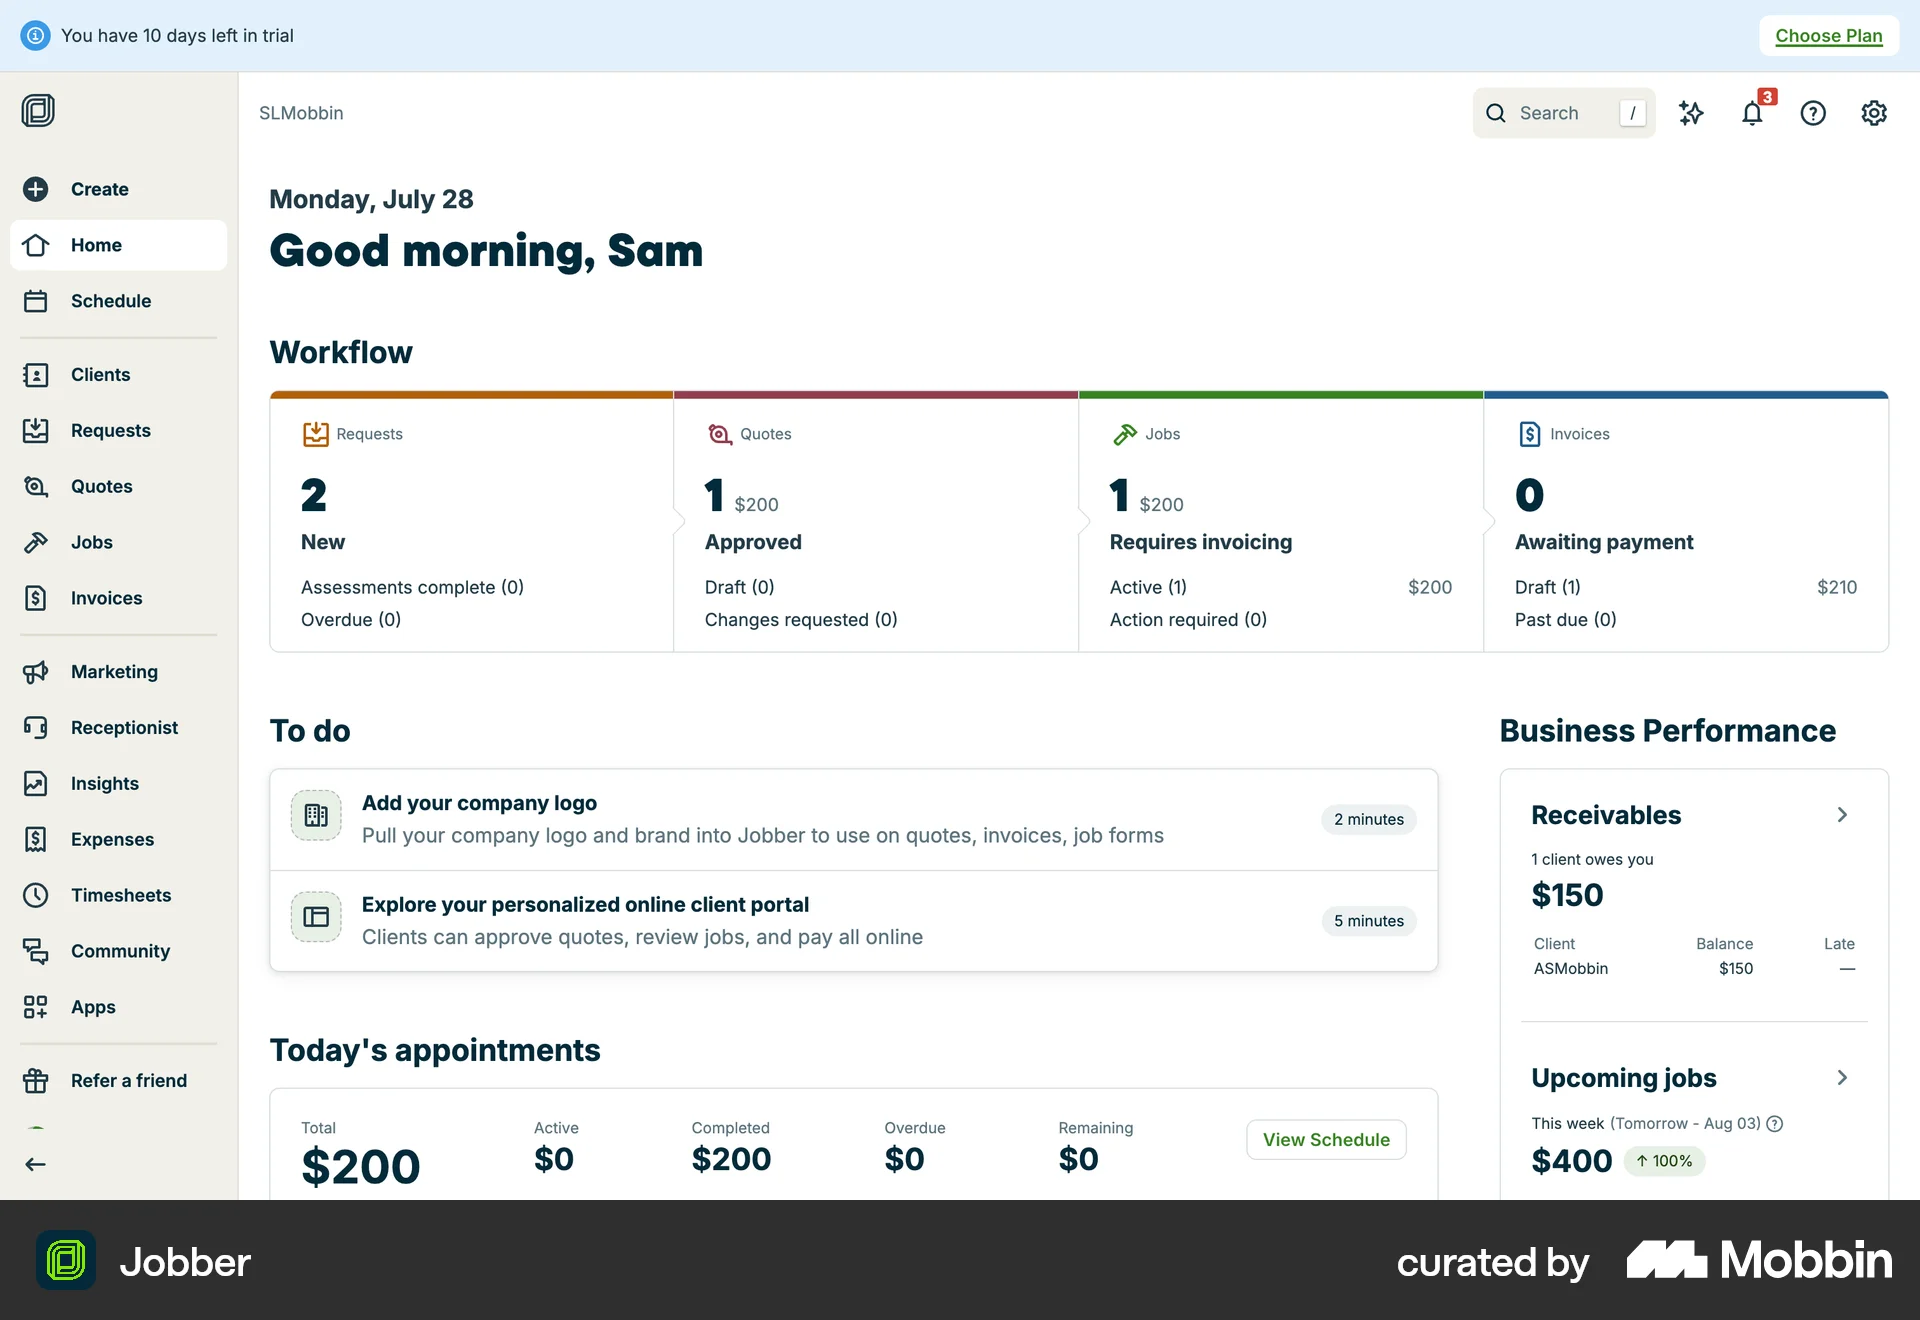Expand the Upcoming jobs chevron
This screenshot has height=1320, width=1920.
tap(1842, 1078)
